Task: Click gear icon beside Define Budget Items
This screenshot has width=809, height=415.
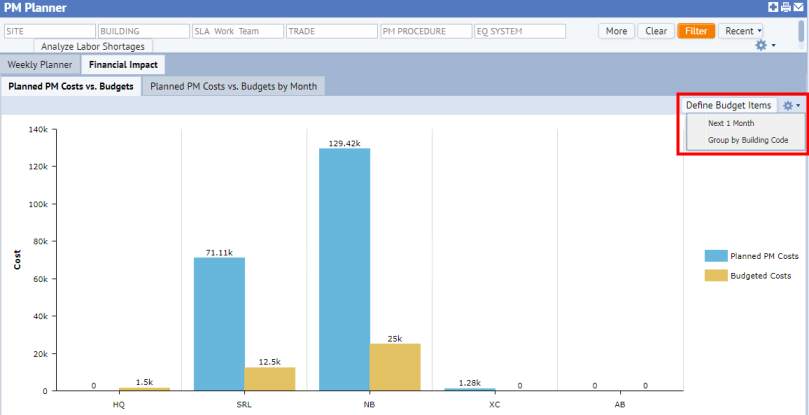Action: pyautogui.click(x=791, y=105)
